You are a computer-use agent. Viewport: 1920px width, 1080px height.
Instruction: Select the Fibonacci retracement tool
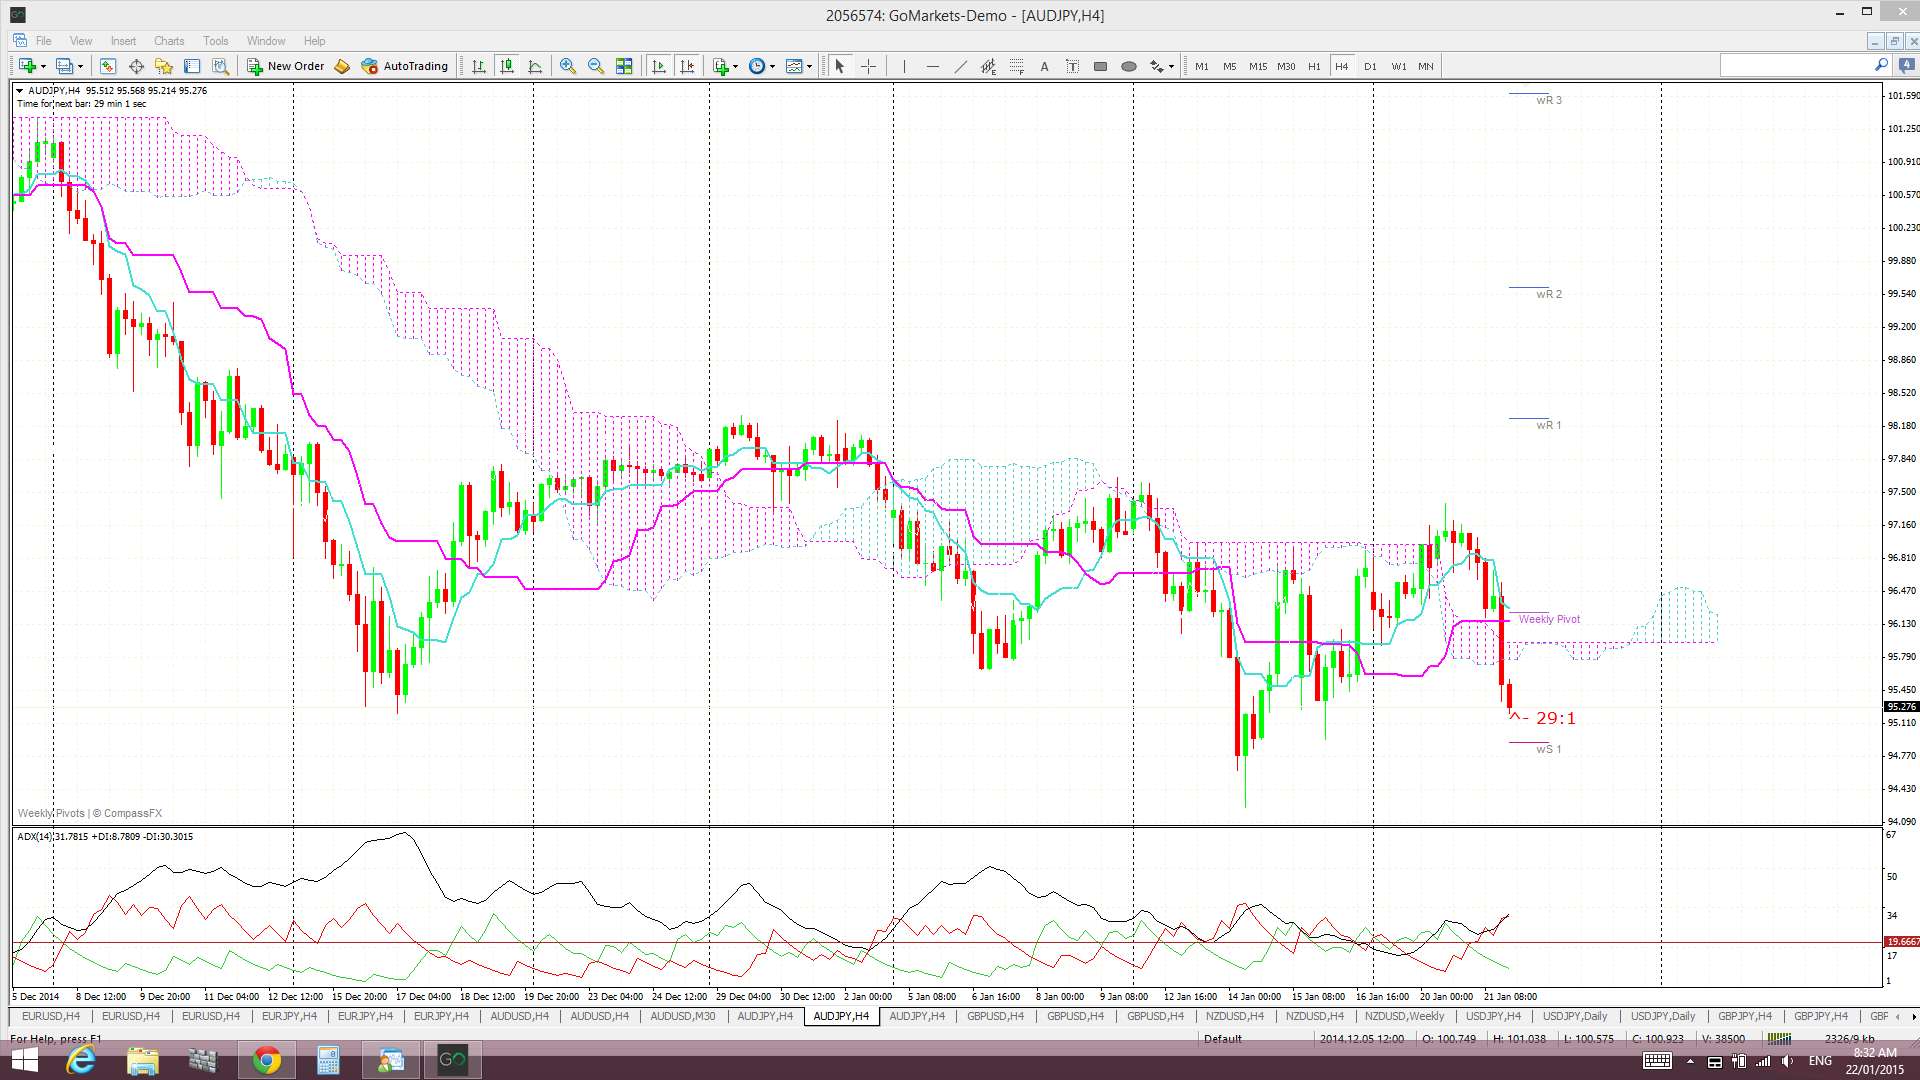click(x=1016, y=66)
